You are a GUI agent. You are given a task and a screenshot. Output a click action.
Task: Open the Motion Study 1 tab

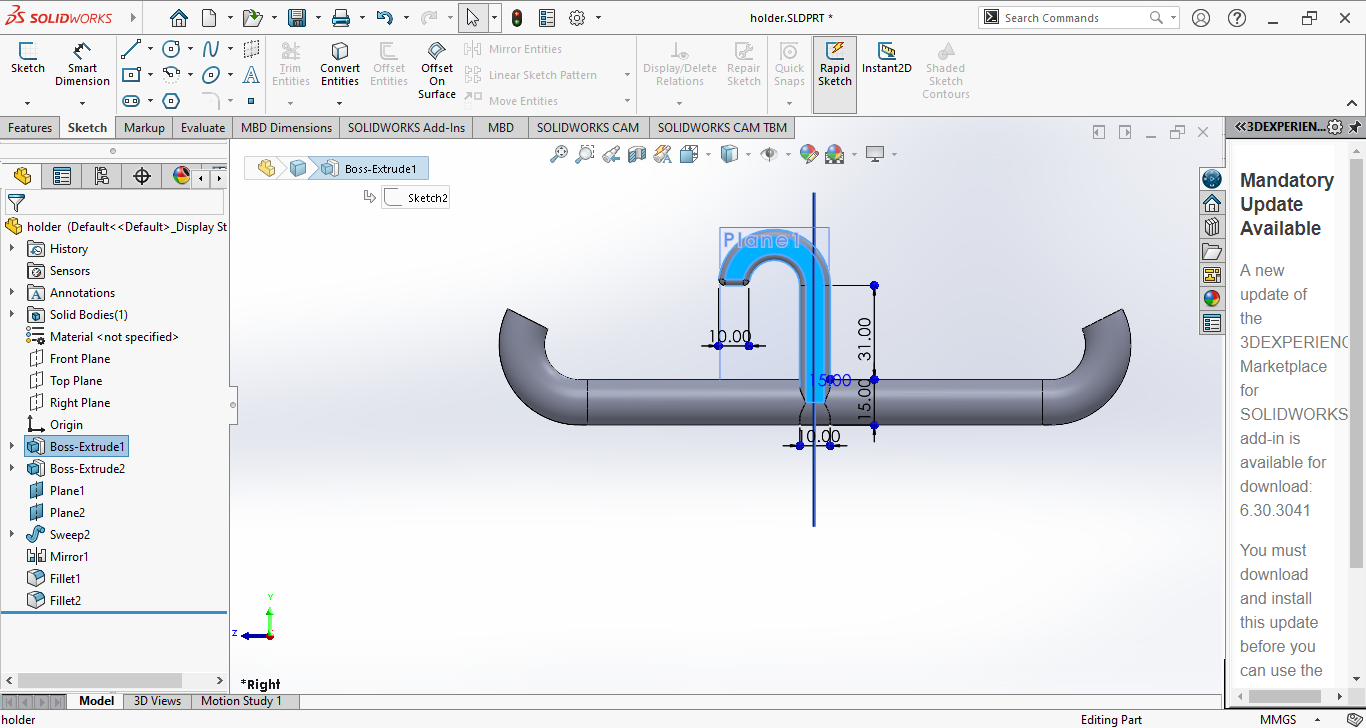pos(241,701)
